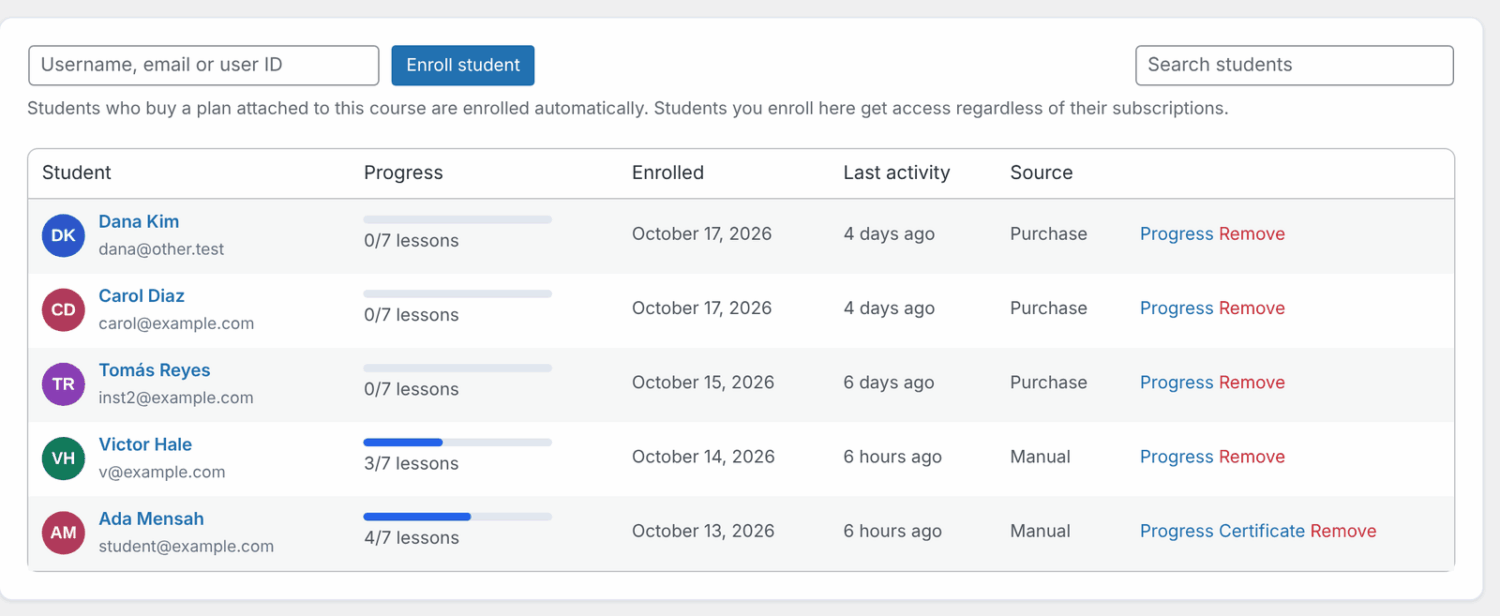
Task: Open Carol Diaz's profile link
Action: coord(141,296)
